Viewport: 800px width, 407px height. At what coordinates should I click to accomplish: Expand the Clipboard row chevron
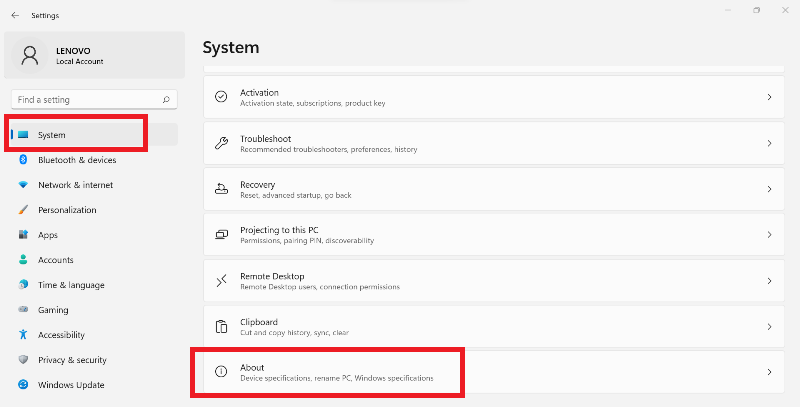click(769, 327)
